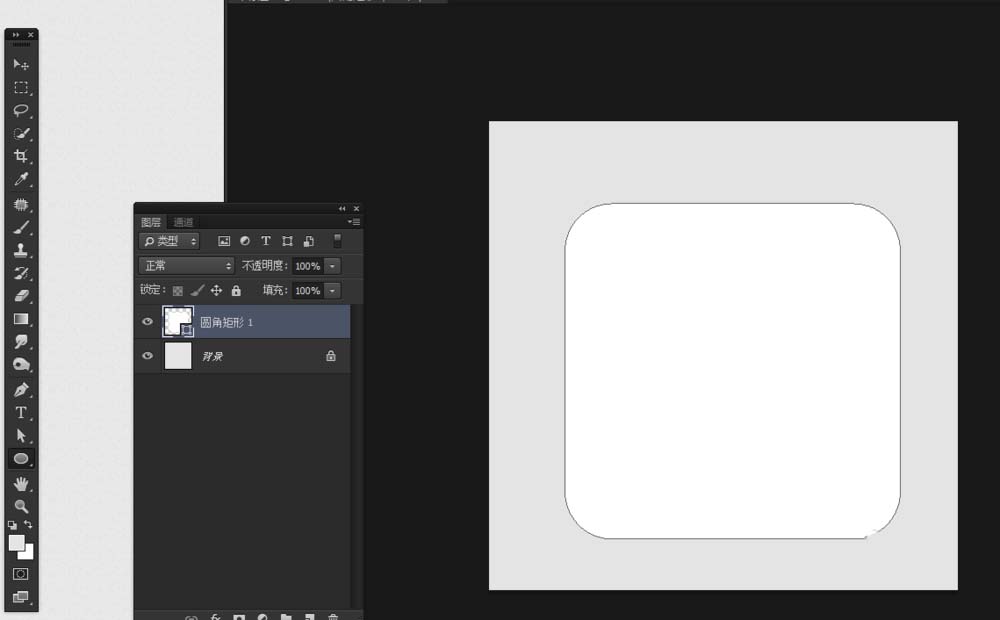
Task: Select the Hand tool
Action: tap(20, 483)
